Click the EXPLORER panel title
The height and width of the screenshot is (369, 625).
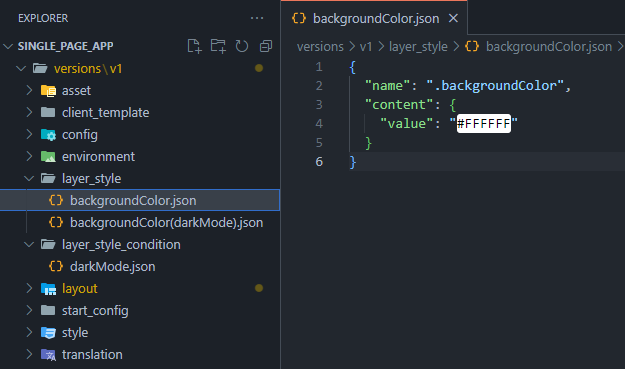(43, 18)
